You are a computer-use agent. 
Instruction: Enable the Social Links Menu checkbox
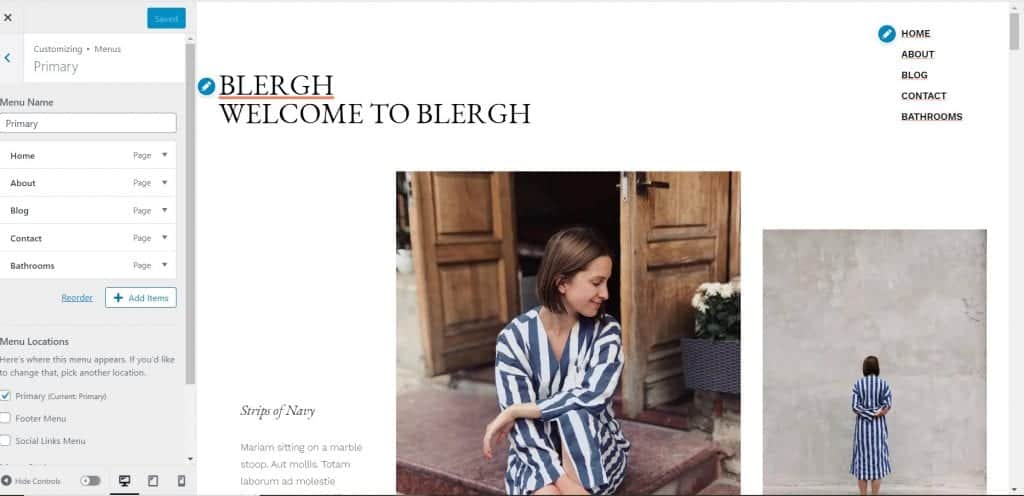point(5,441)
